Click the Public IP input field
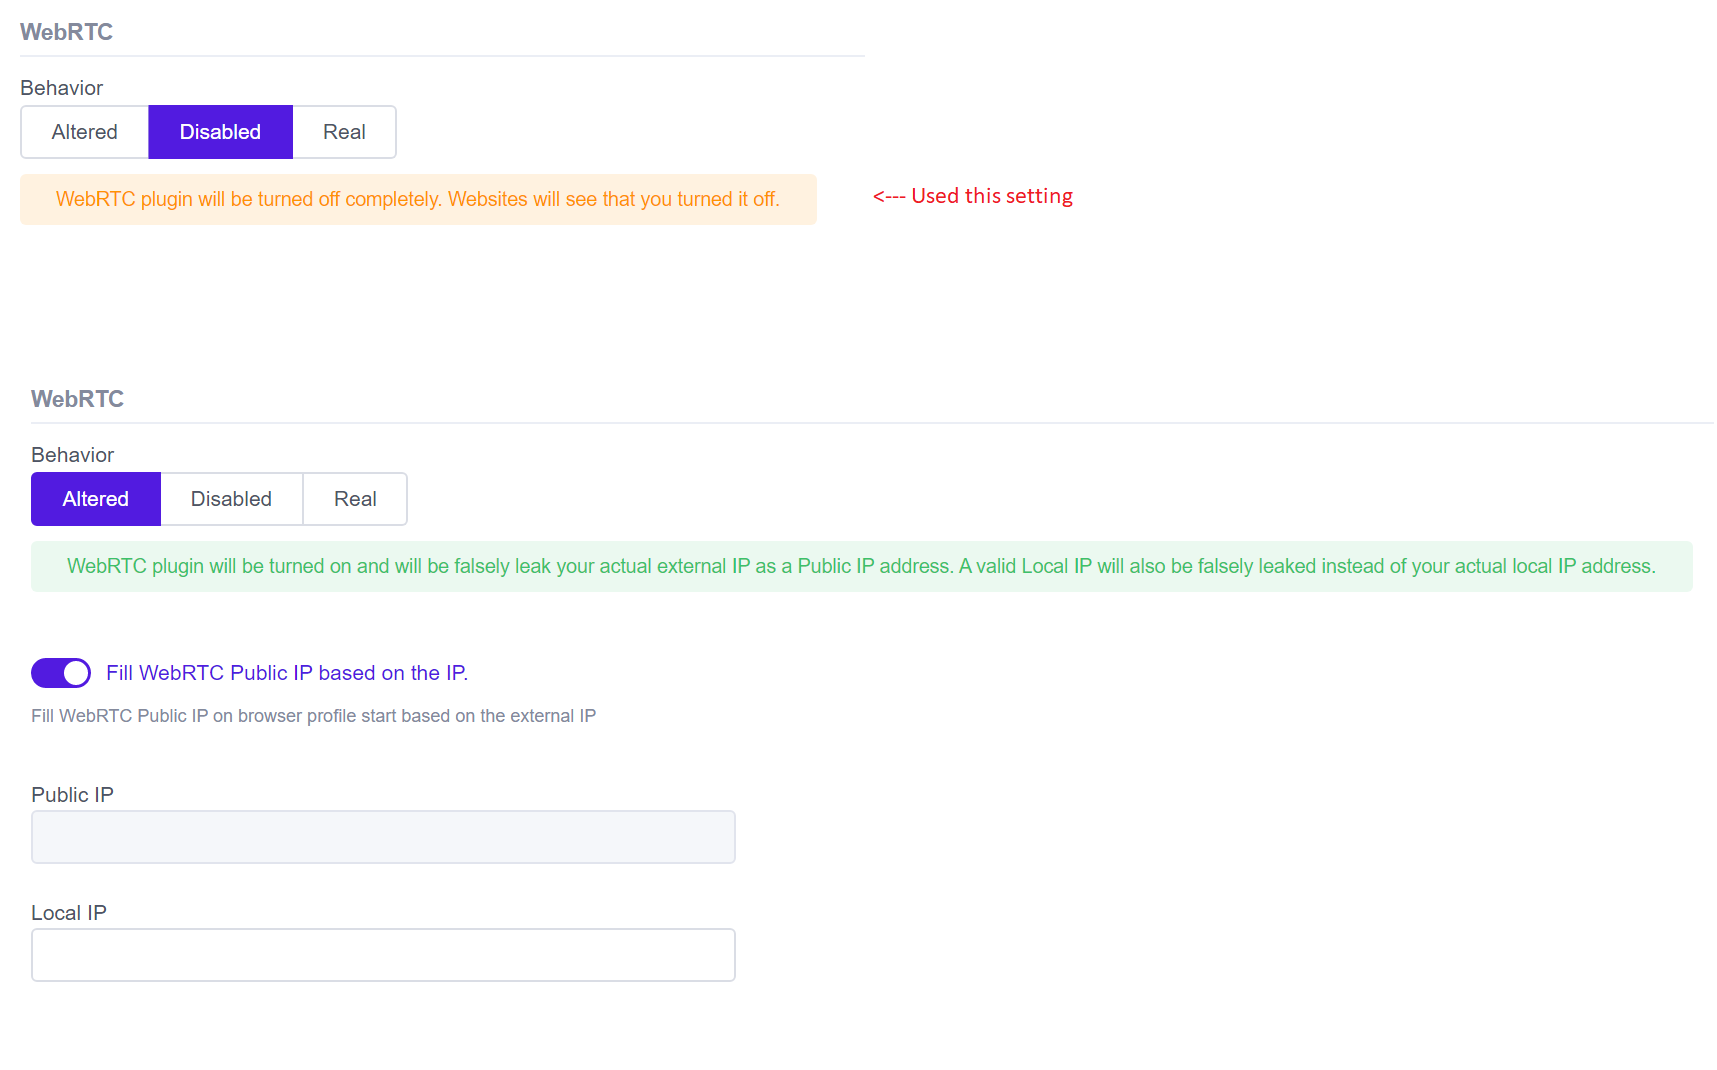The image size is (1717, 1070). (383, 837)
